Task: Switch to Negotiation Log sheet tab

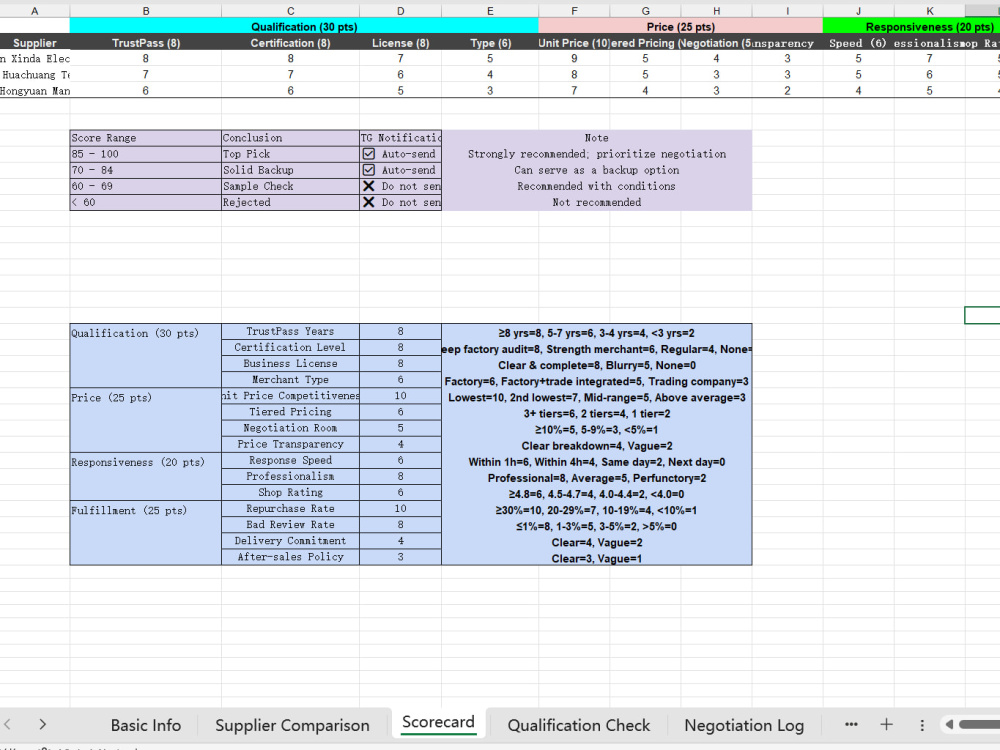Action: coord(744,725)
